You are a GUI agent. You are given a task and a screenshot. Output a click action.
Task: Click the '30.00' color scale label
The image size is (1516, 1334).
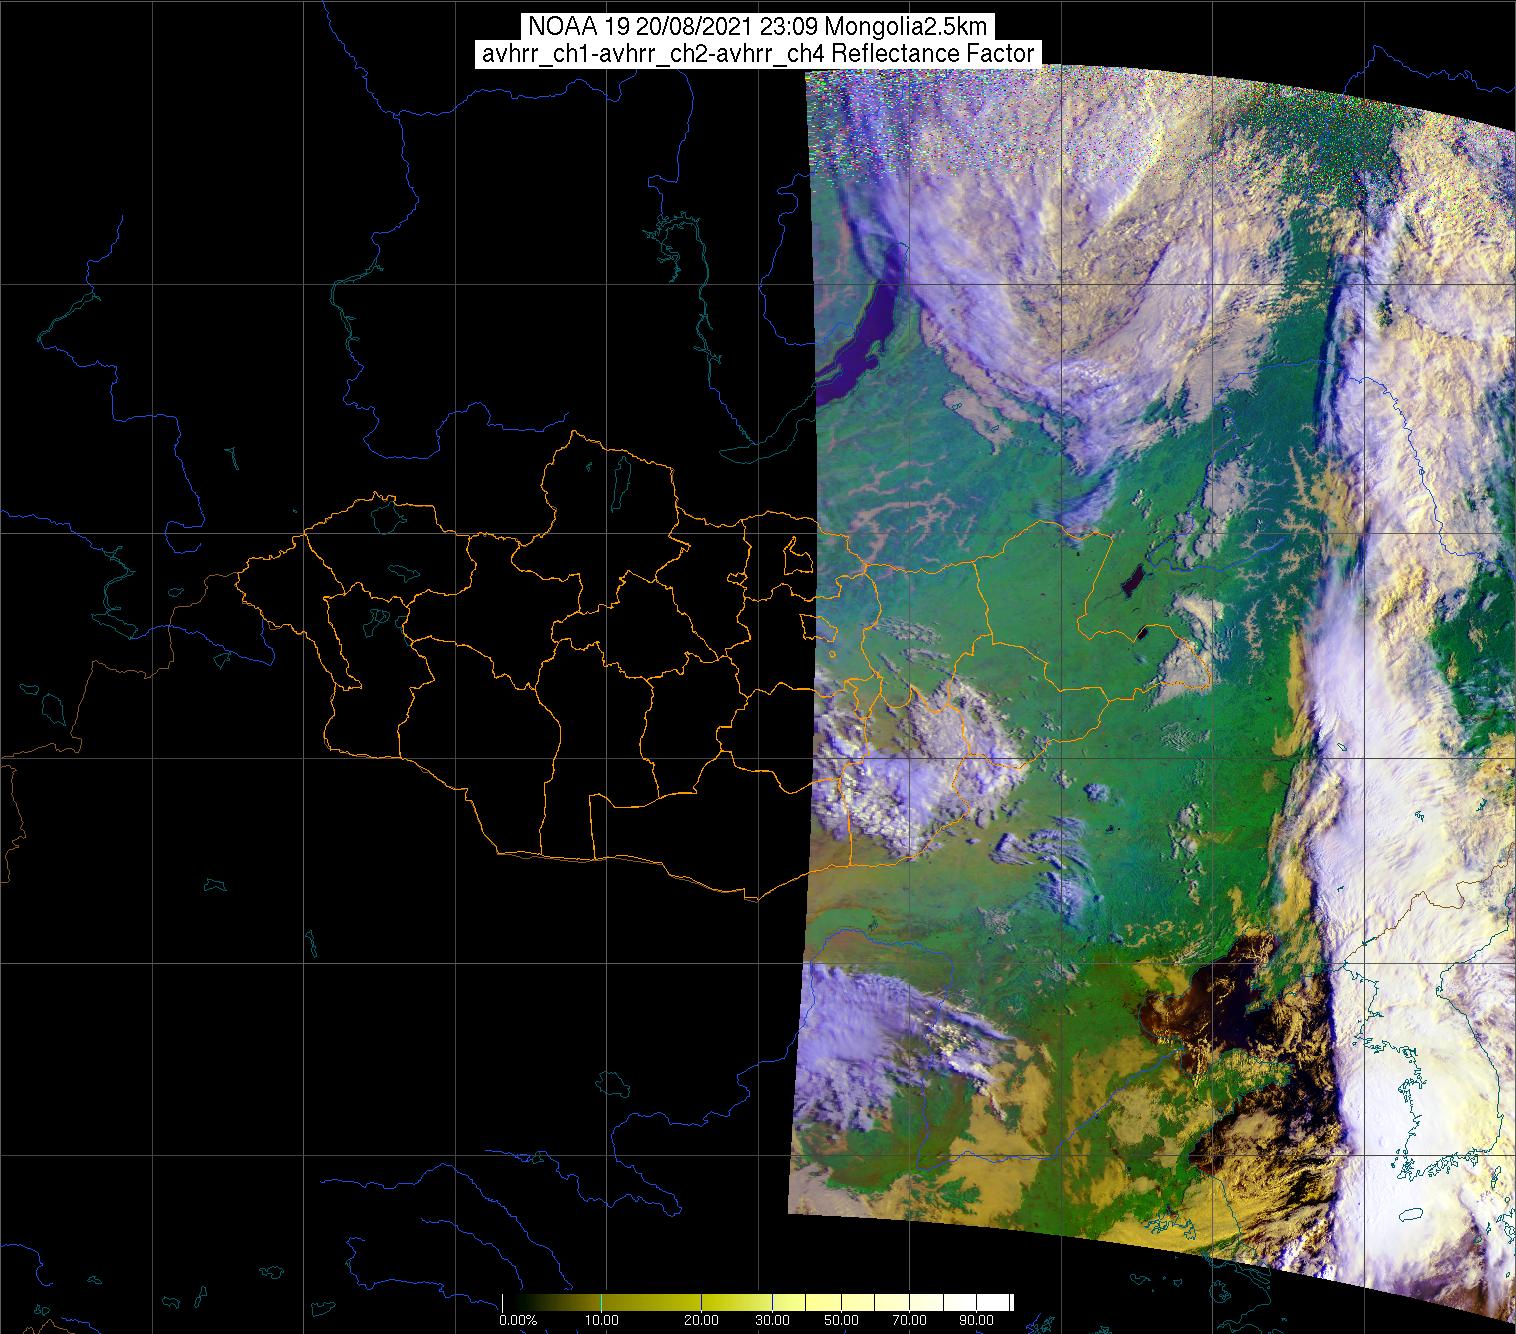pyautogui.click(x=772, y=1320)
